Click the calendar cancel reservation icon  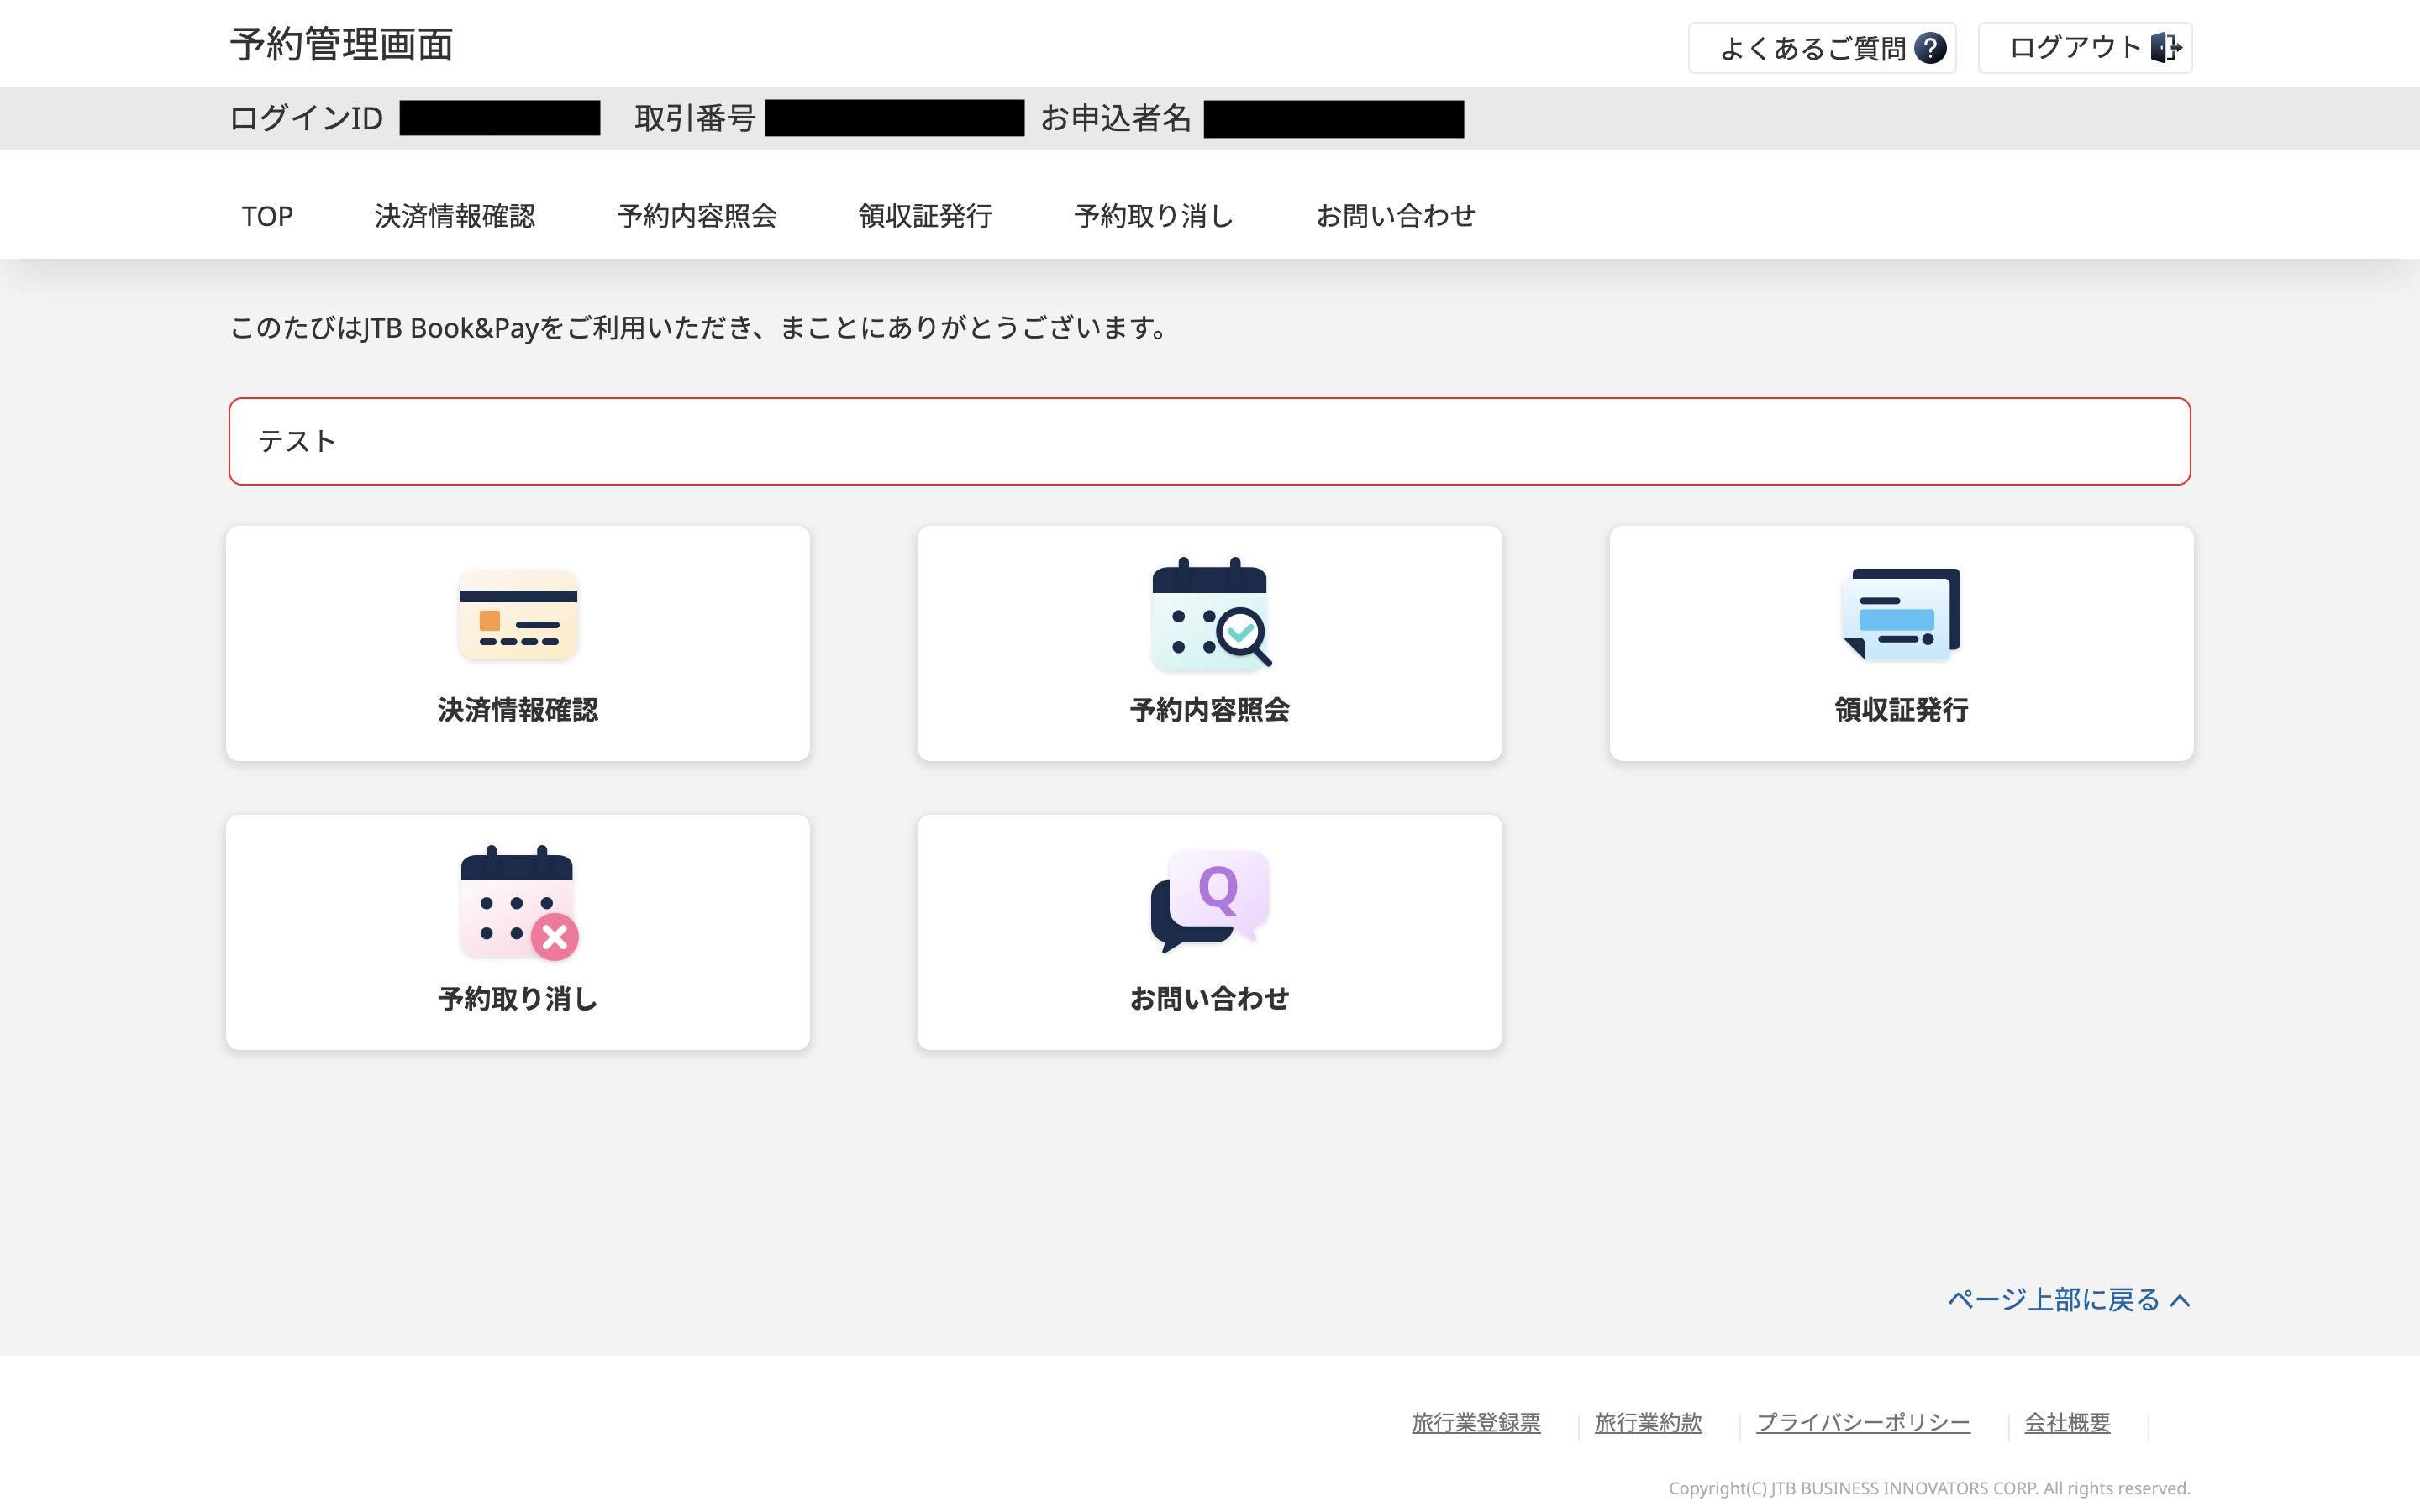[518, 902]
